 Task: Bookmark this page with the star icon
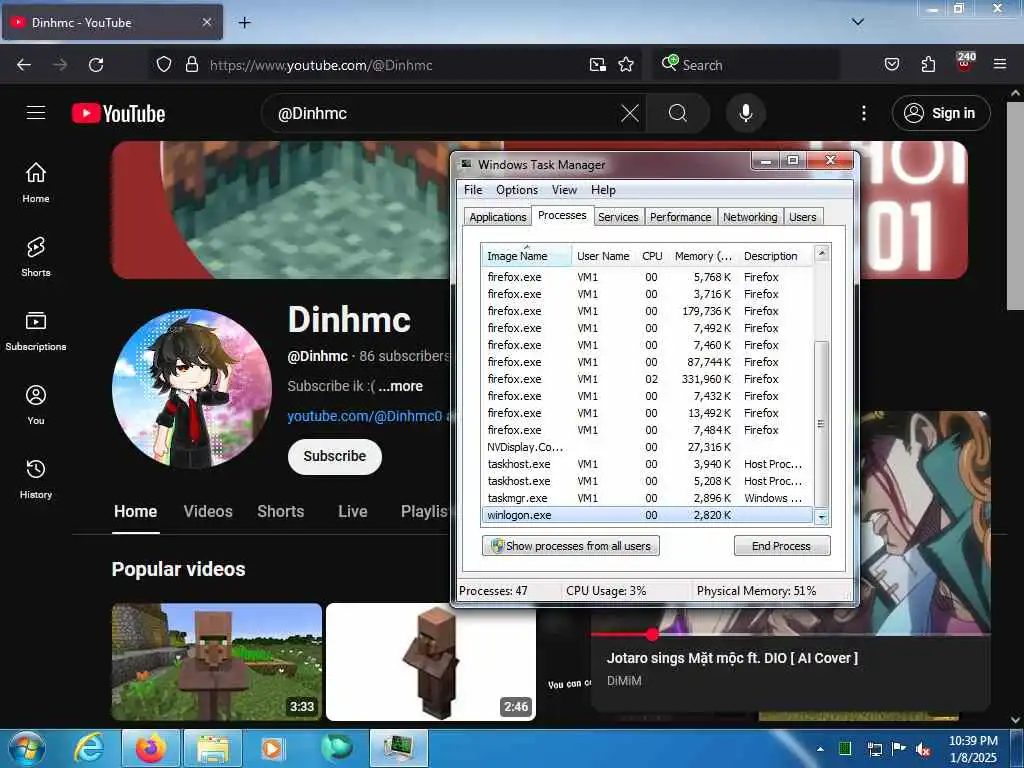click(x=626, y=65)
